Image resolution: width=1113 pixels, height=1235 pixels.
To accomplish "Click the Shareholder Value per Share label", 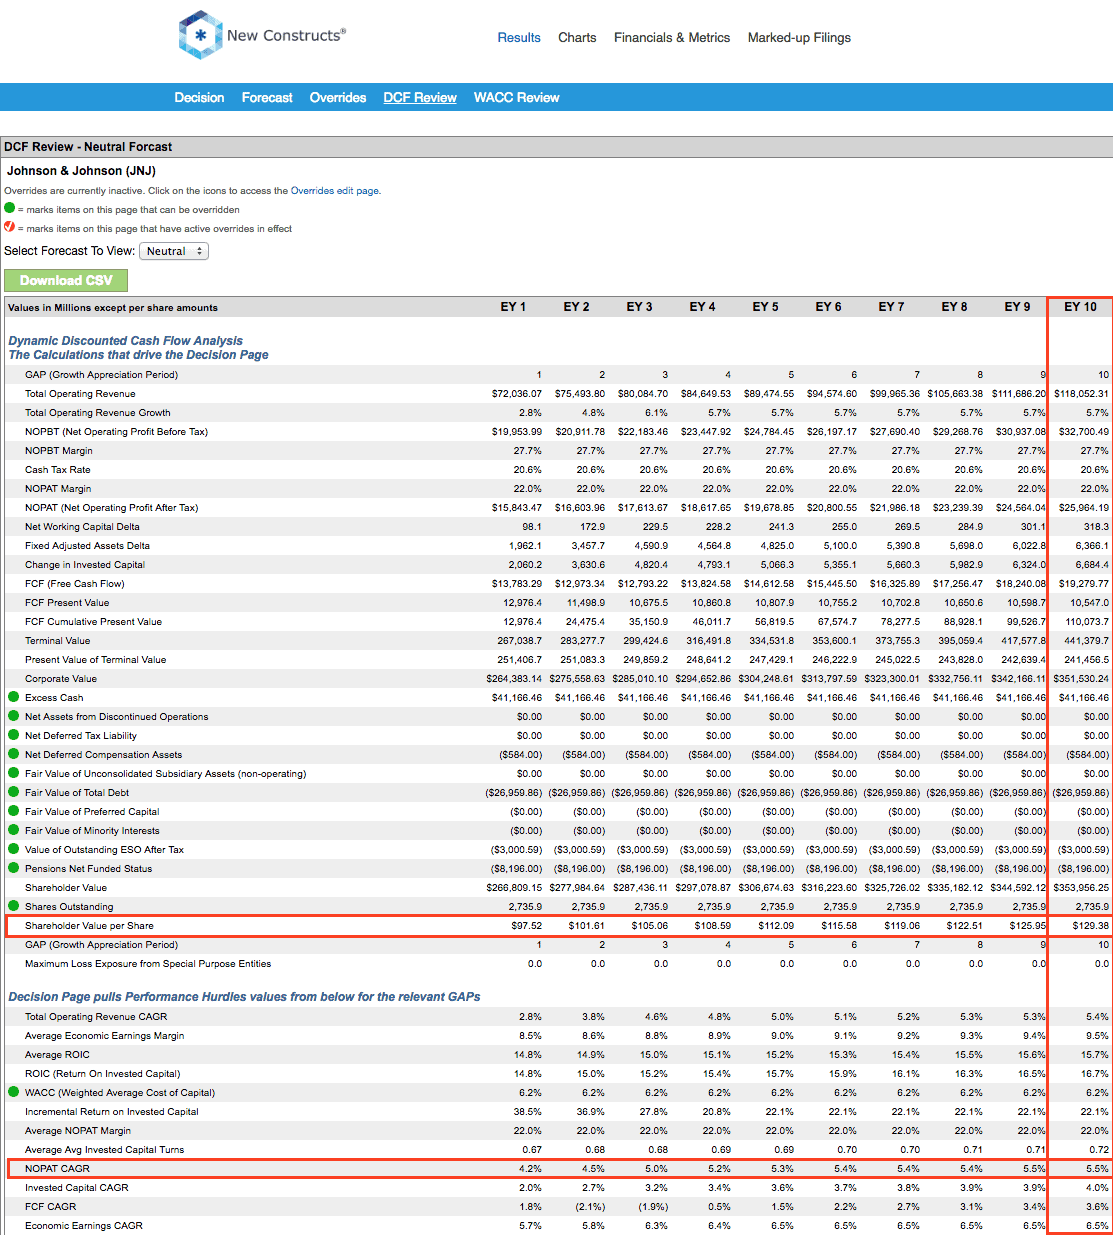I will tap(89, 926).
